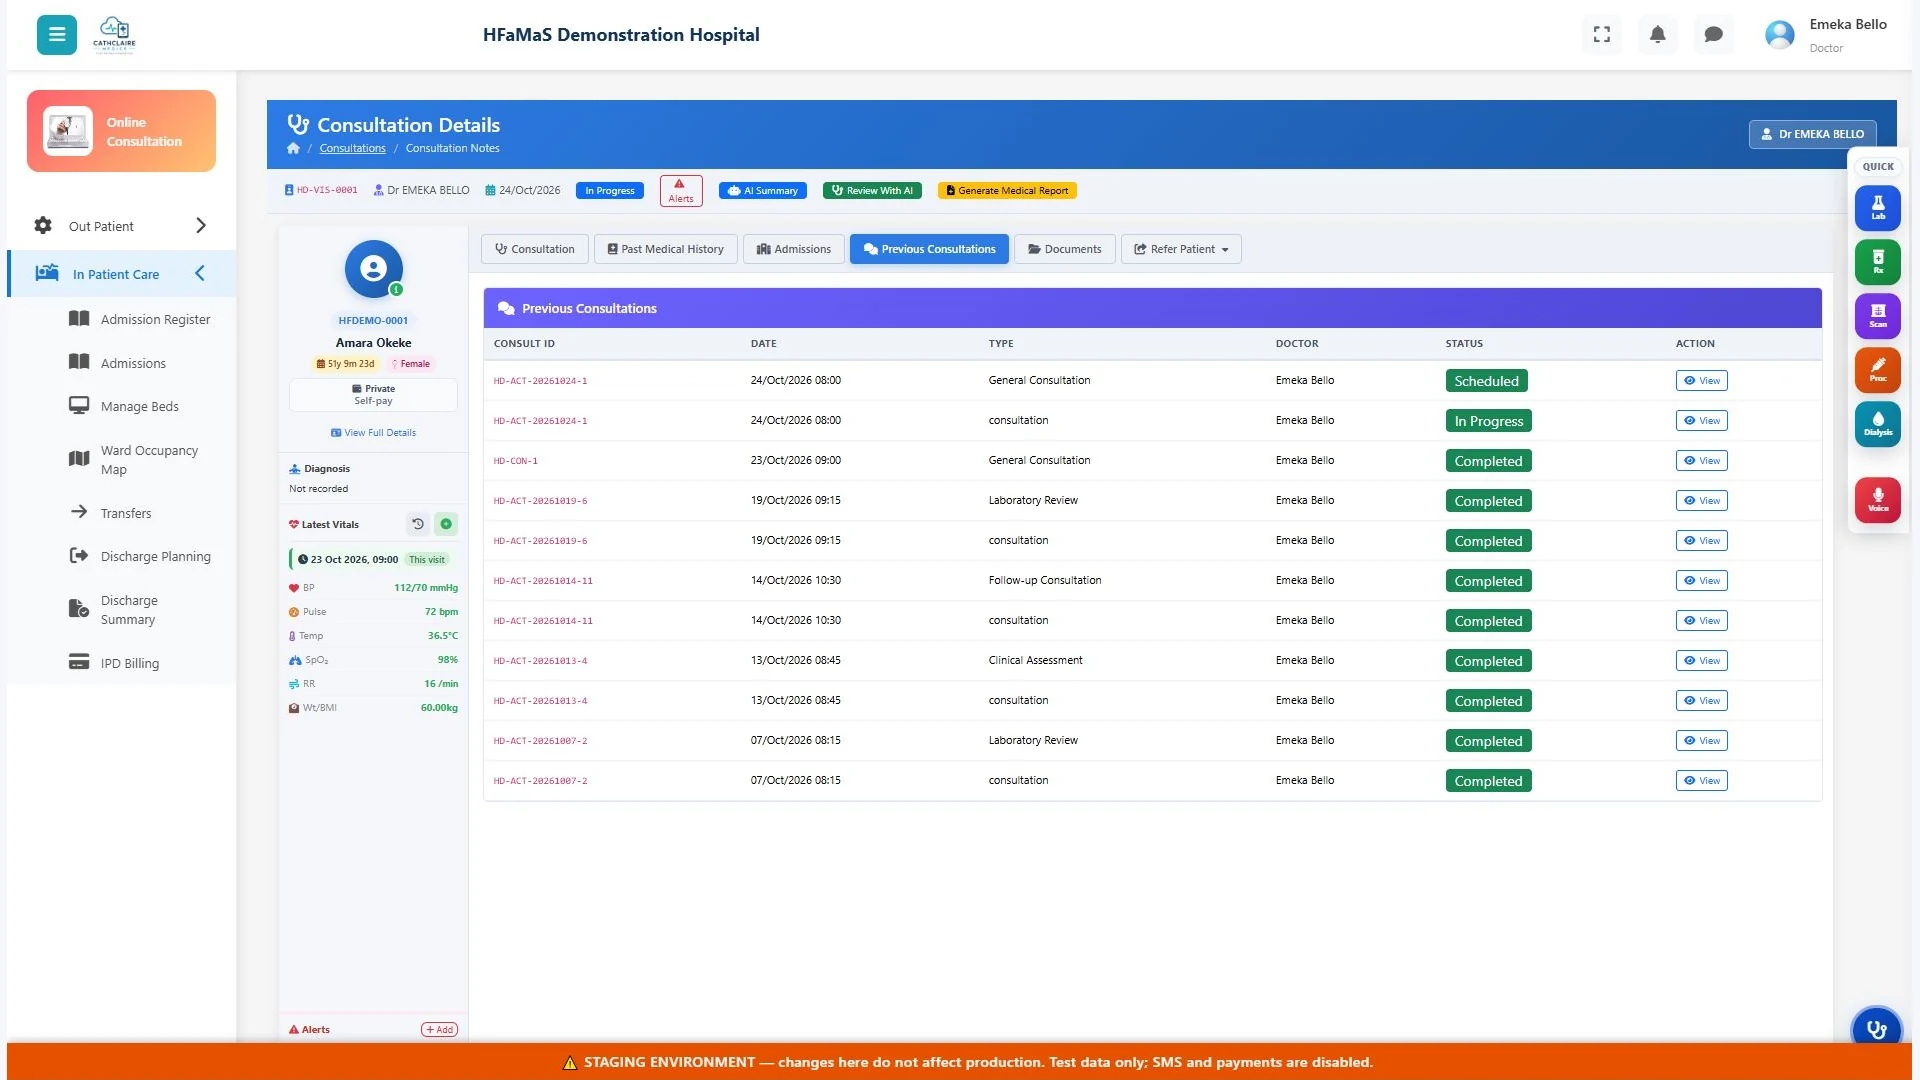Image resolution: width=1920 pixels, height=1080 pixels.
Task: Start Voice recording quick action
Action: click(1878, 500)
